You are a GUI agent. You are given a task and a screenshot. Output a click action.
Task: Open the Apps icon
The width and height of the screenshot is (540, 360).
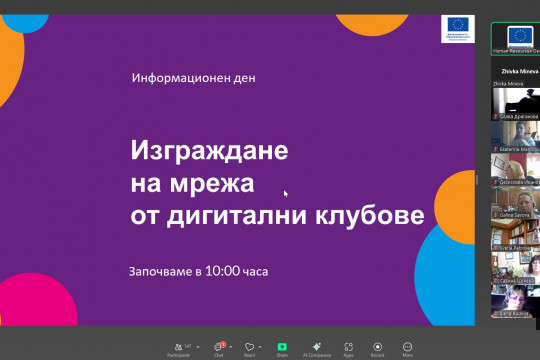[348, 347]
